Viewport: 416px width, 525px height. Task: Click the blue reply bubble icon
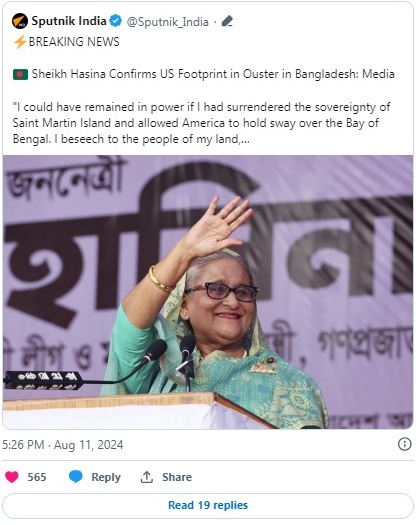pos(76,477)
